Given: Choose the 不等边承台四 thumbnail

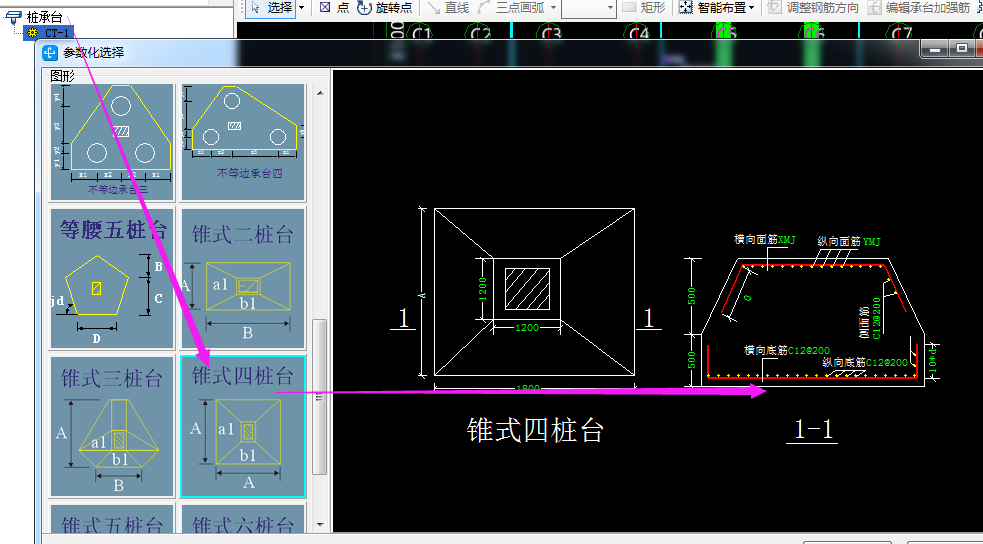Looking at the screenshot, I should tap(243, 142).
